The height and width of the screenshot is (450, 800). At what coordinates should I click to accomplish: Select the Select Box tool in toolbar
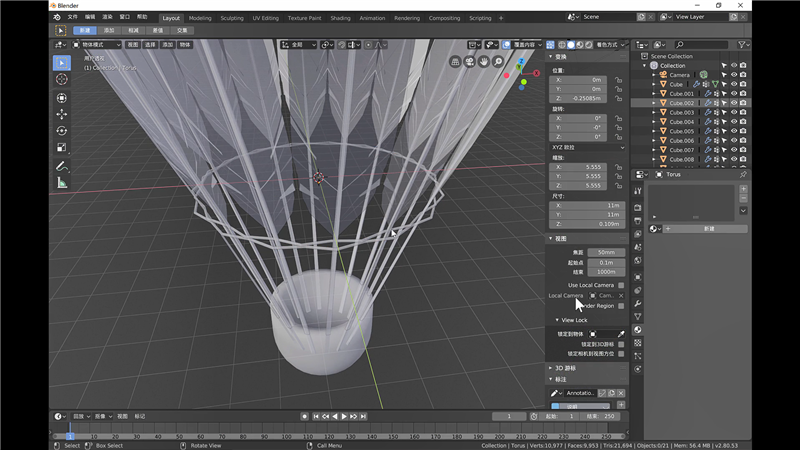click(62, 63)
